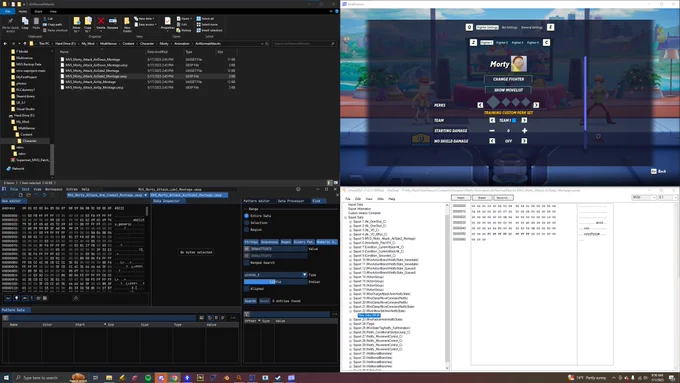
Task: Click the plus button for Starting Damage
Action: click(x=524, y=131)
